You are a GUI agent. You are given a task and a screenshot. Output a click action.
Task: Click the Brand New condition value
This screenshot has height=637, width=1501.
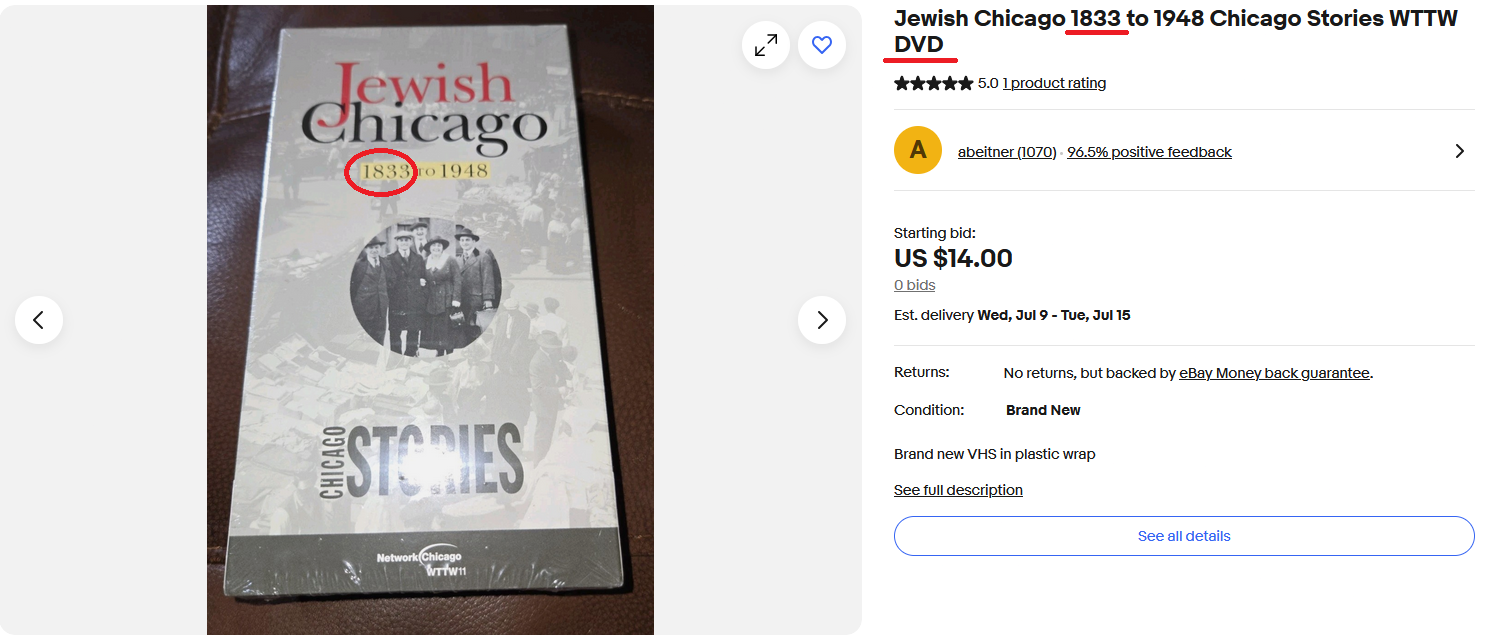(x=1043, y=410)
